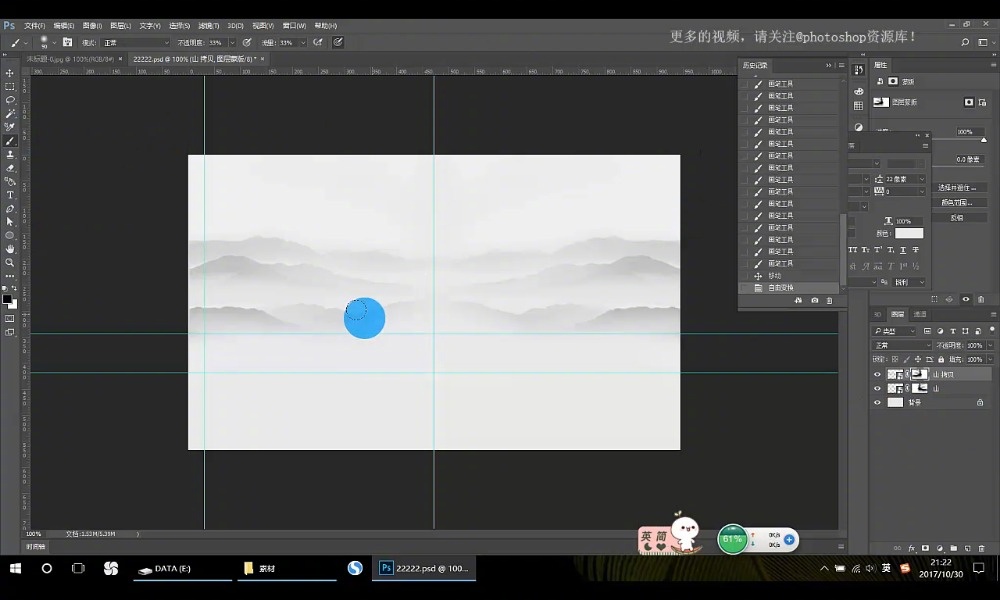This screenshot has height=600, width=1000.
Task: Open the 窗口(W) menu
Action: pyautogui.click(x=294, y=26)
